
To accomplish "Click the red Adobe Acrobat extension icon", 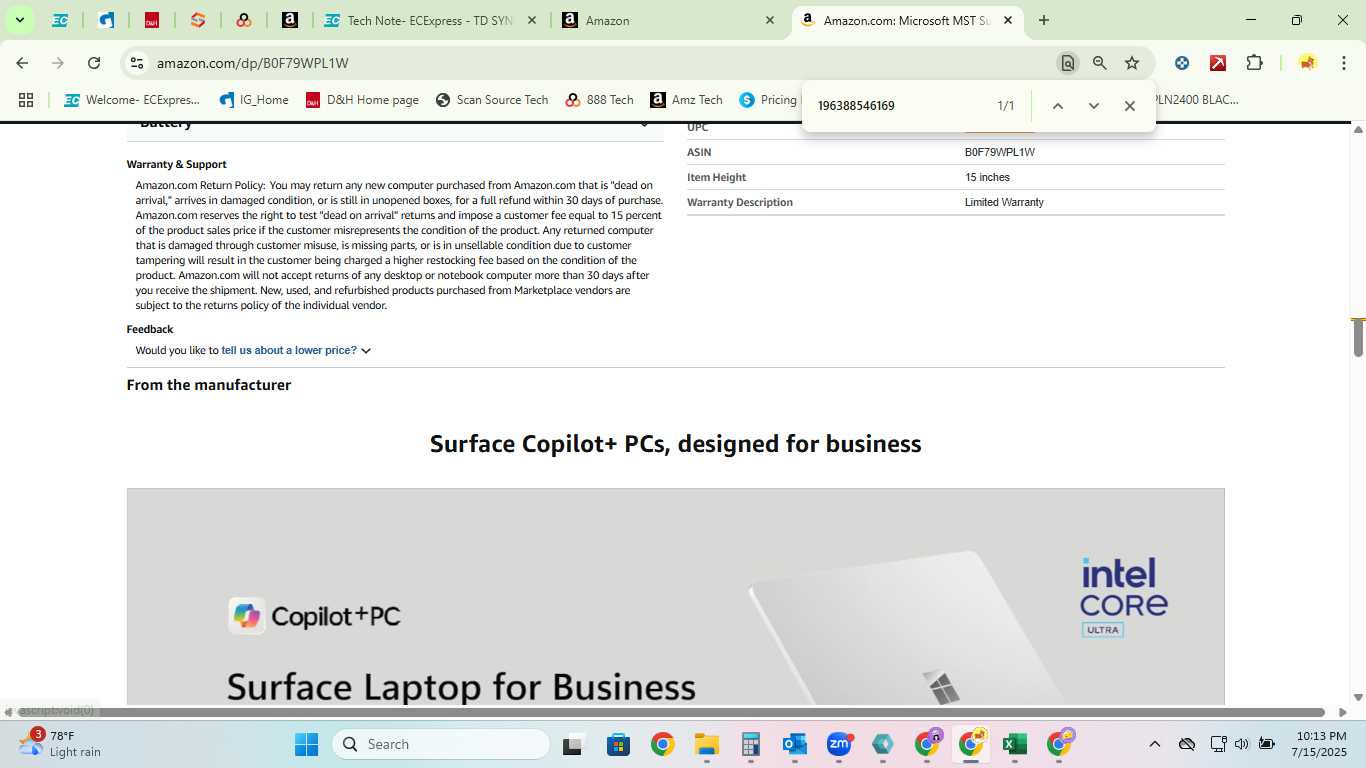I will (1218, 63).
